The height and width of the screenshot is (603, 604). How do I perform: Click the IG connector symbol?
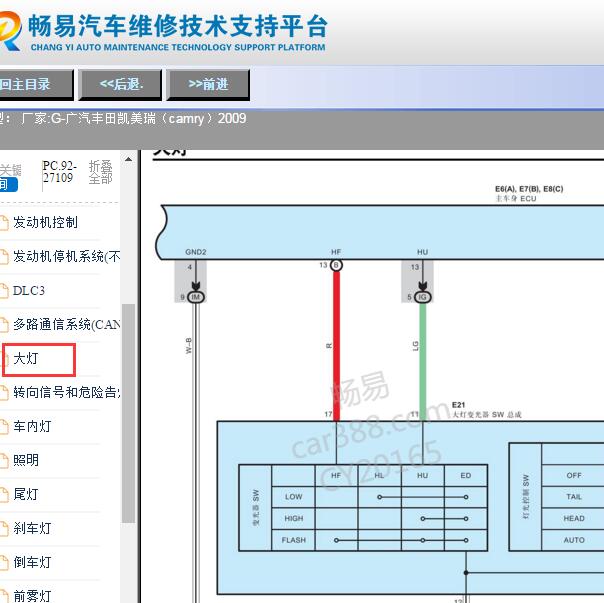click(x=423, y=297)
